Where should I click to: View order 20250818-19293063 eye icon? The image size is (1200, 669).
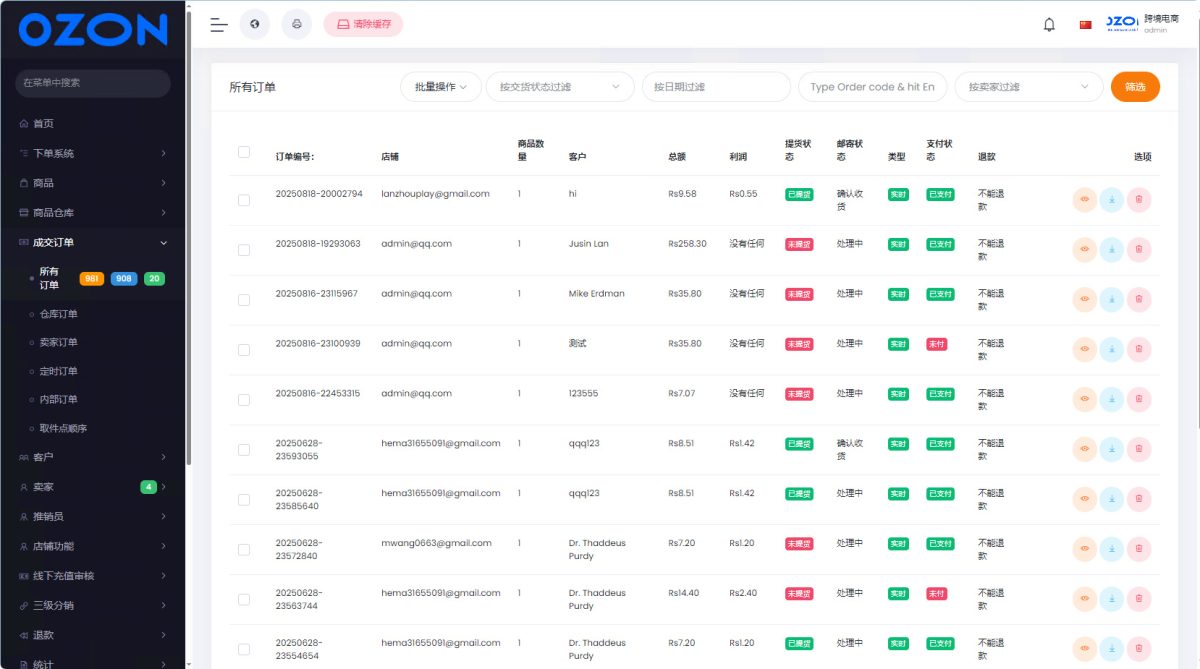click(1085, 250)
